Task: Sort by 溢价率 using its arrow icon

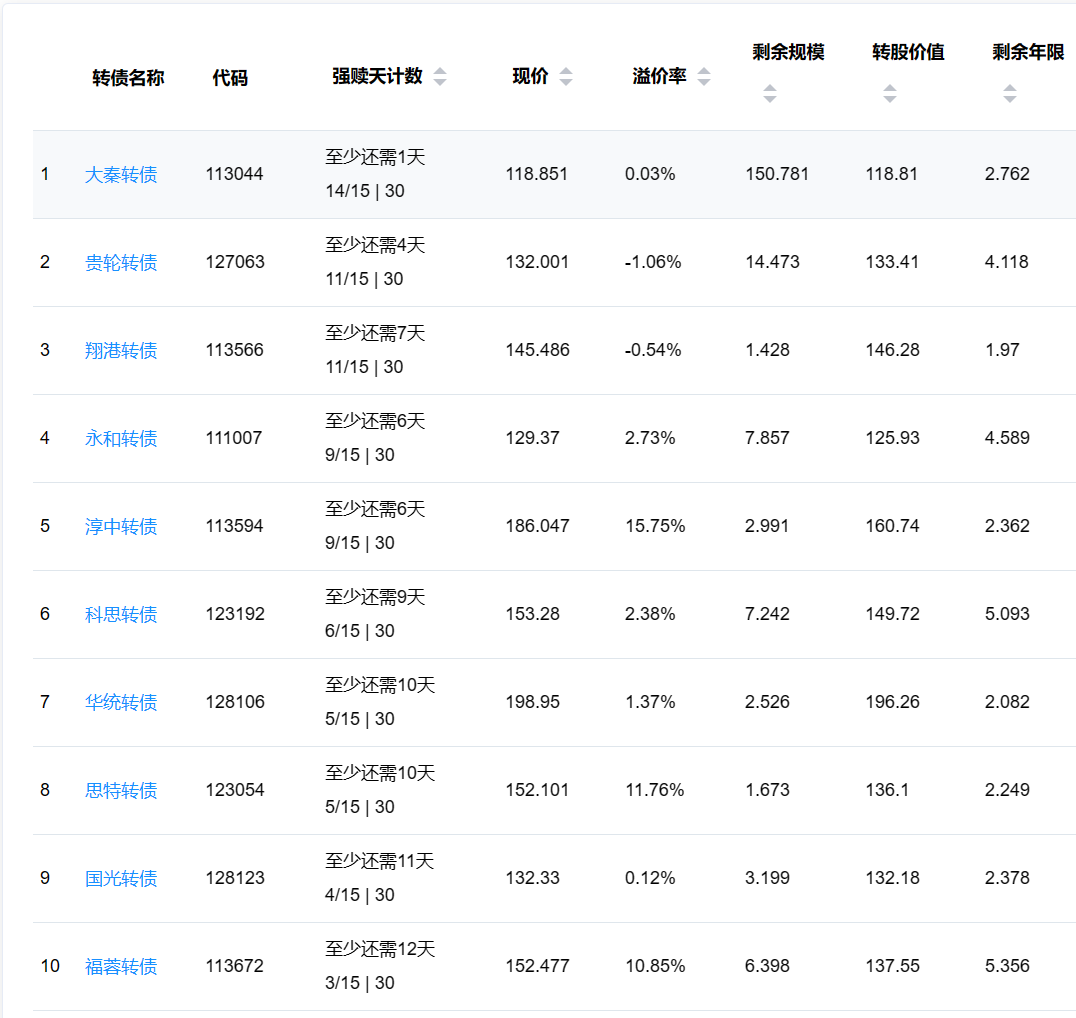Action: (x=704, y=77)
